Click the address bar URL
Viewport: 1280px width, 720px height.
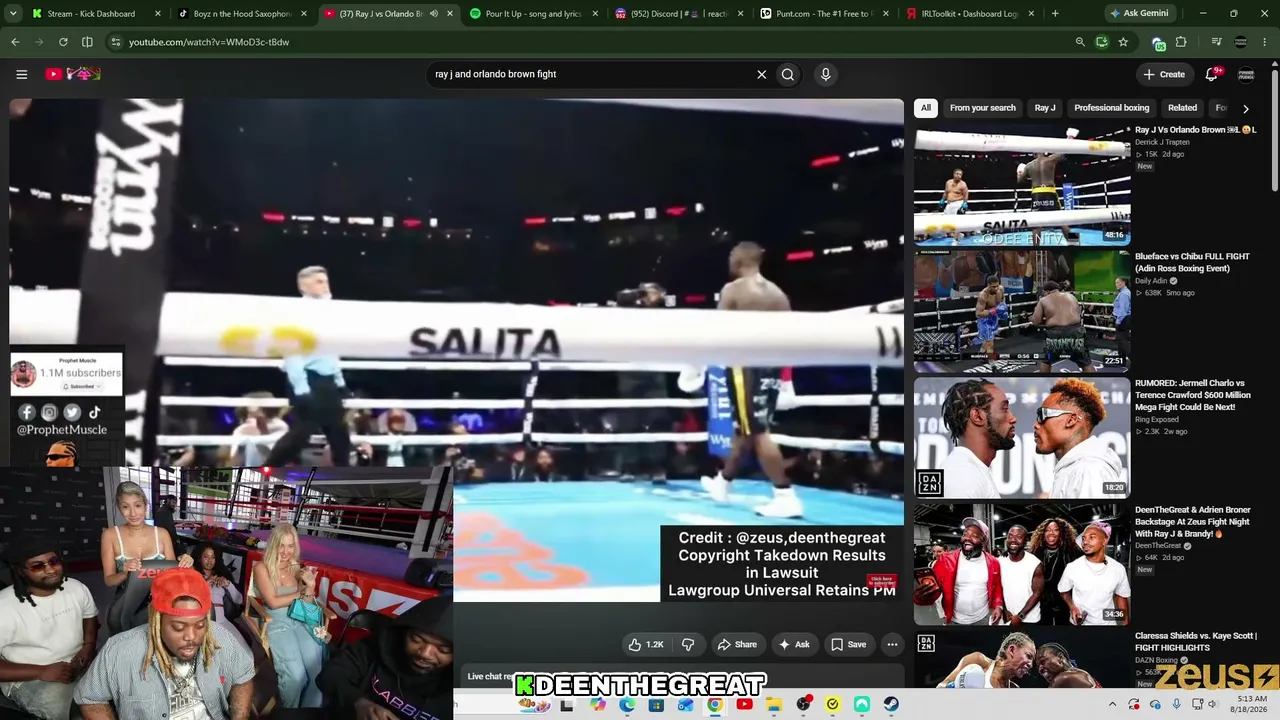coord(209,42)
